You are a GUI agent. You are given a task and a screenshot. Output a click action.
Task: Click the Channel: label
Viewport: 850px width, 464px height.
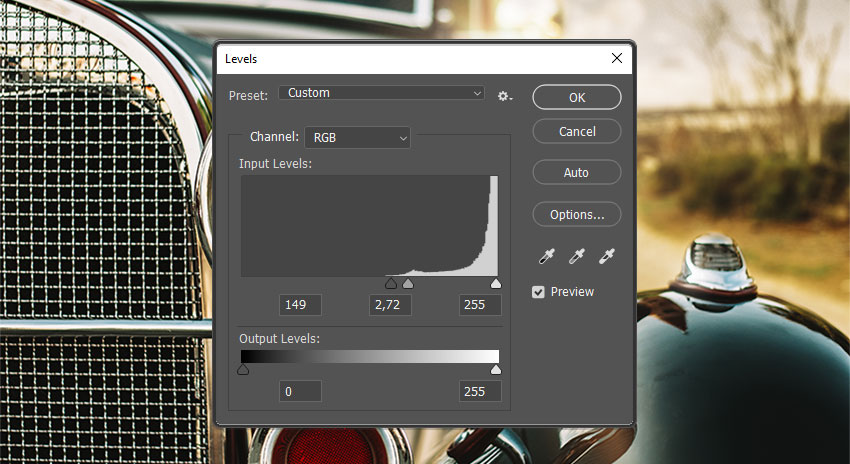click(x=274, y=137)
